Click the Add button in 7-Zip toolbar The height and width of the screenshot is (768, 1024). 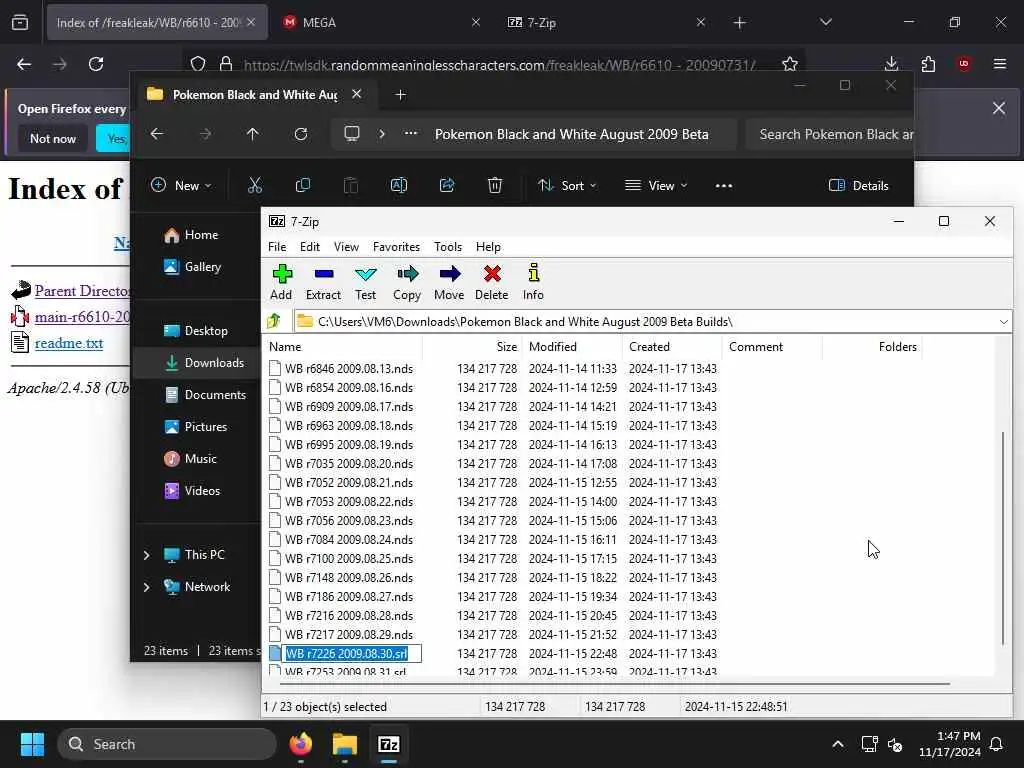coord(281,282)
